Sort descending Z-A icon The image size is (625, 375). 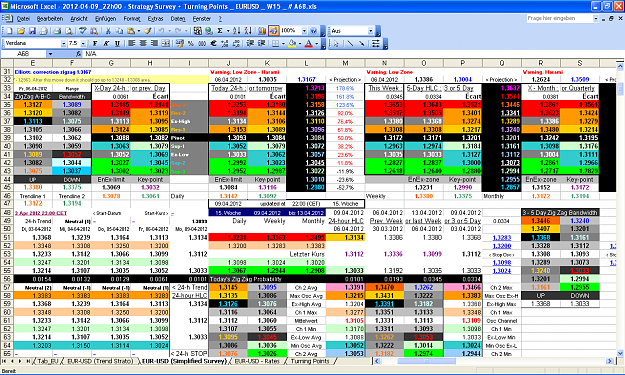click(x=248, y=31)
